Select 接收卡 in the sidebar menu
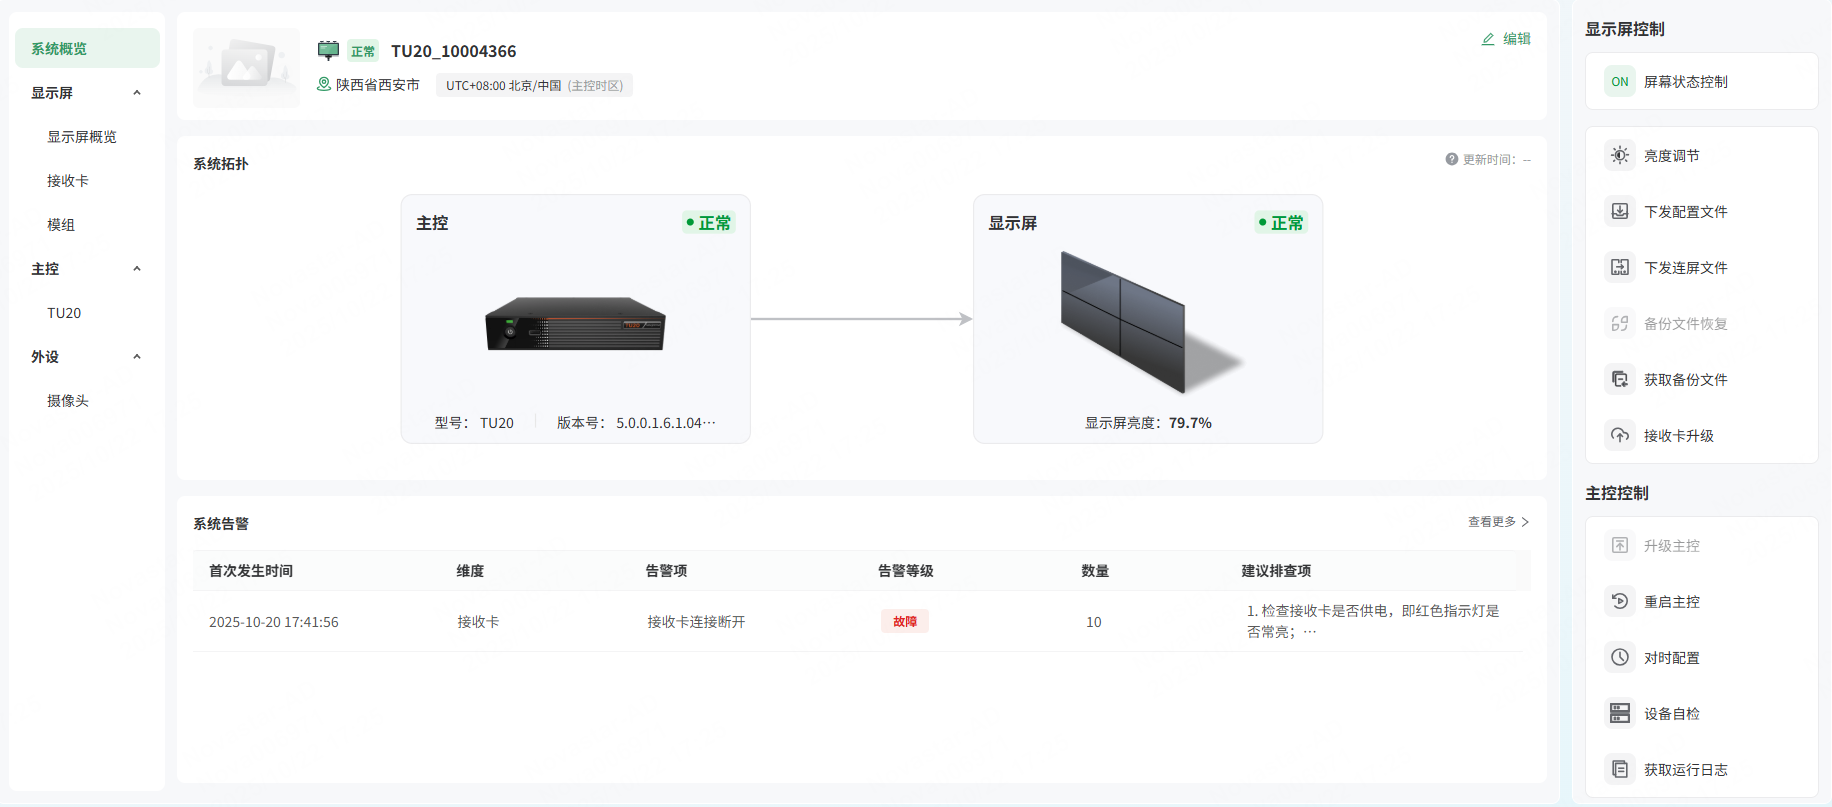The height and width of the screenshot is (807, 1832). coord(68,181)
